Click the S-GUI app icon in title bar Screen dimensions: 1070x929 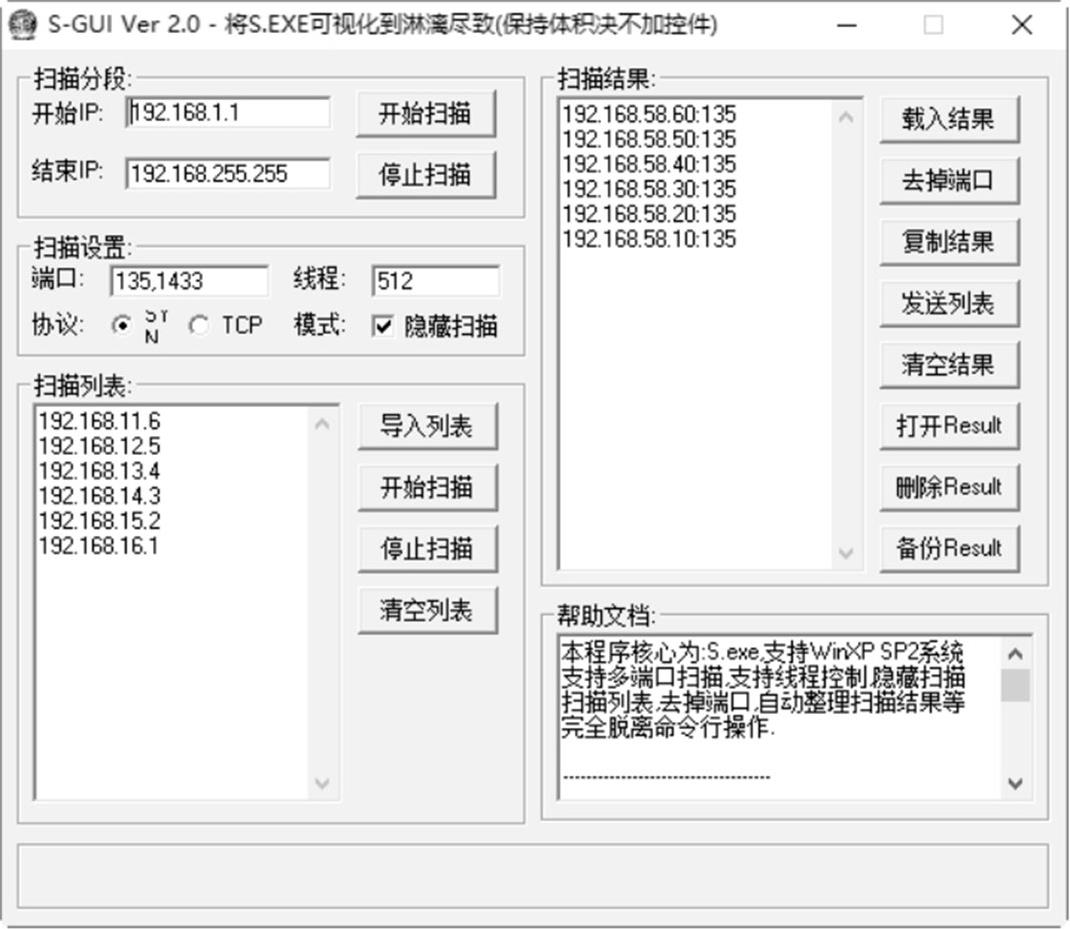pos(23,25)
